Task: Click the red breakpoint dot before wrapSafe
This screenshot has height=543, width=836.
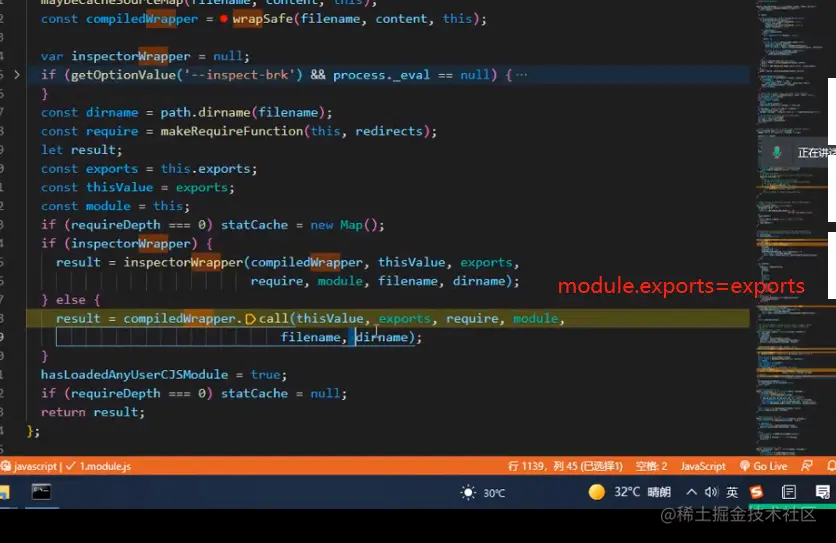Action: [223, 19]
